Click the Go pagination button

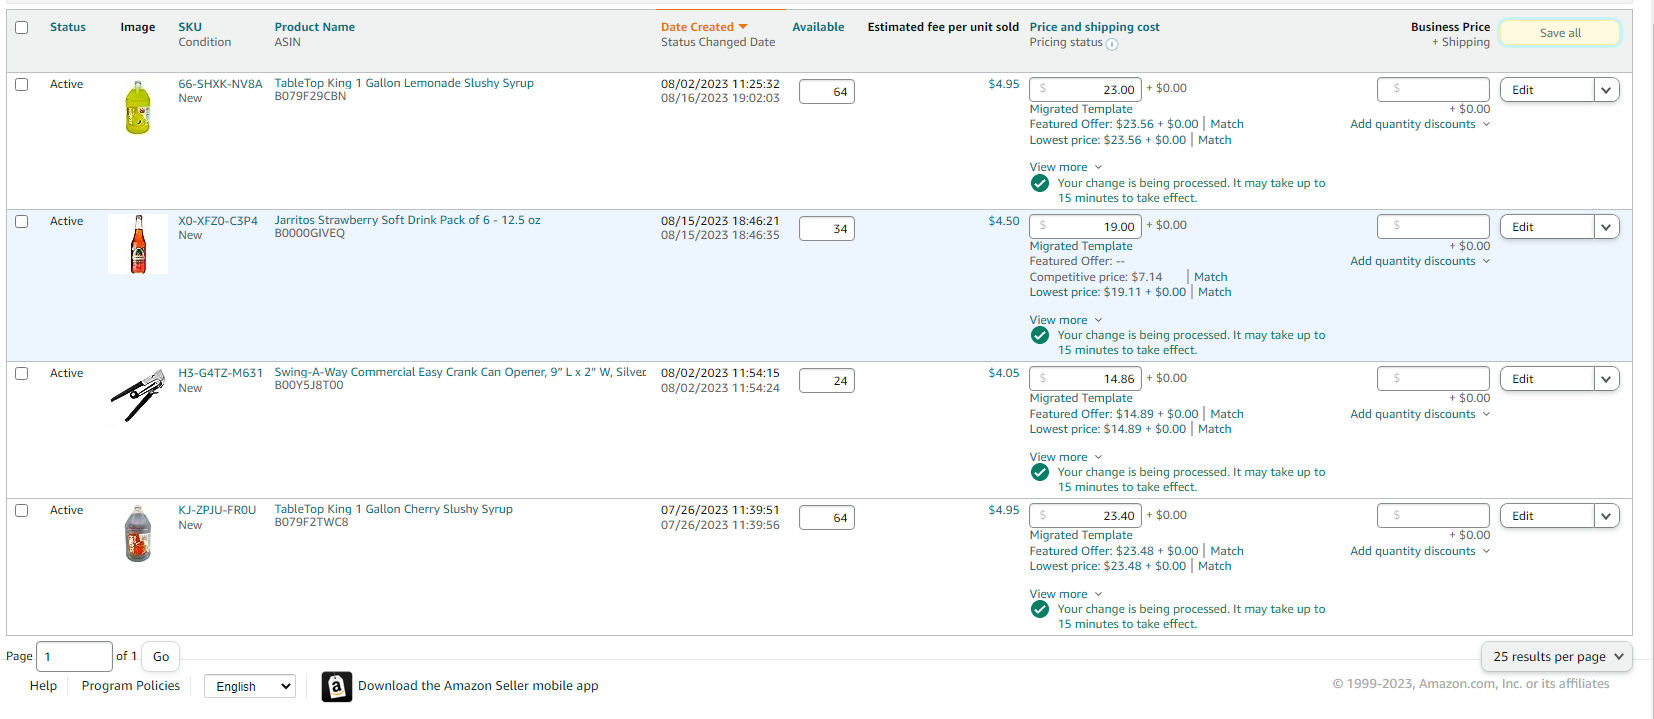coord(161,657)
